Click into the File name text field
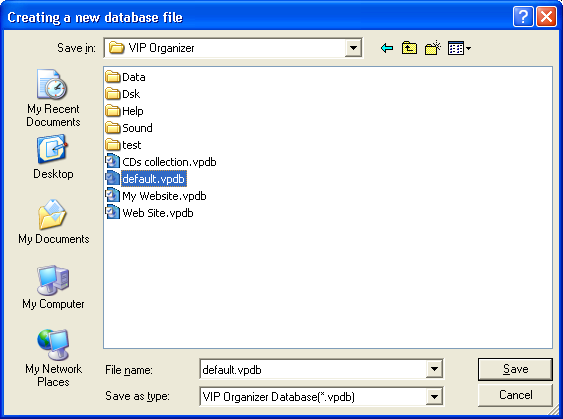Screen dimensions: 563x419 [x=313, y=369]
